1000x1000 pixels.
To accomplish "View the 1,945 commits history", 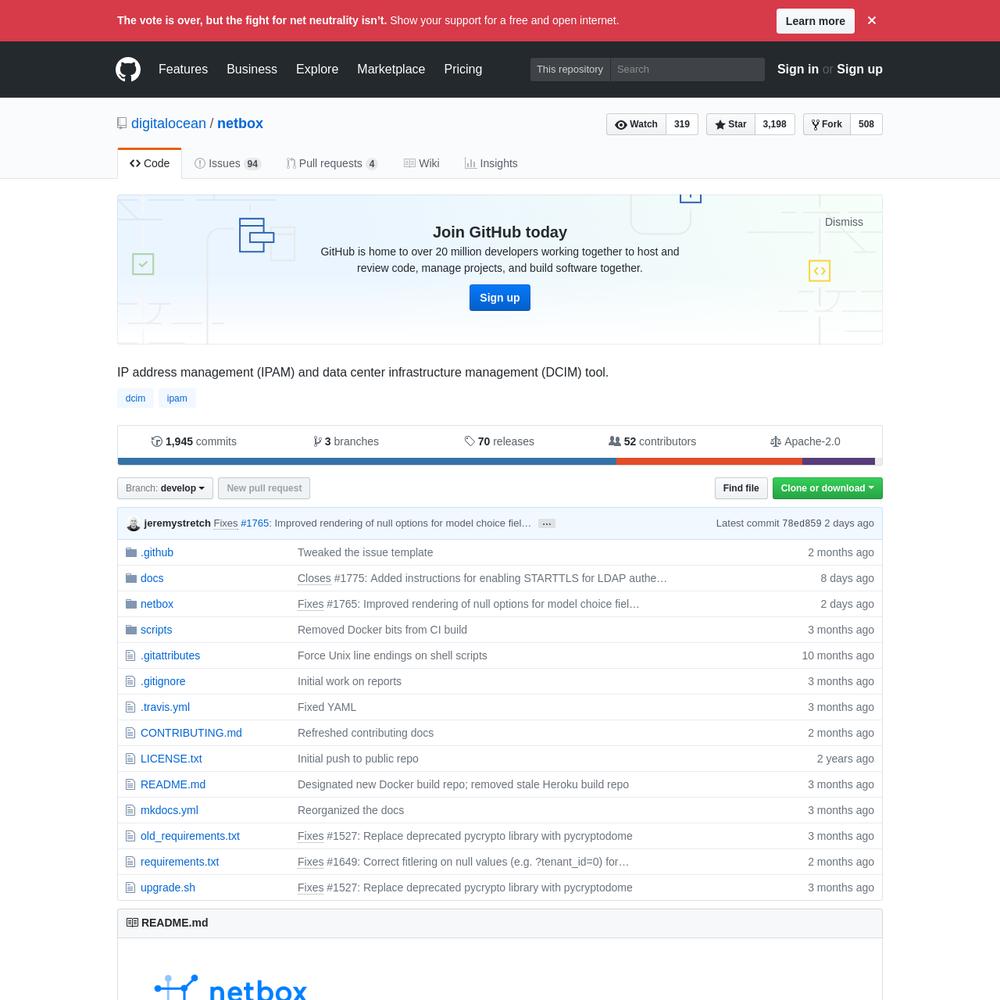I will (193, 441).
